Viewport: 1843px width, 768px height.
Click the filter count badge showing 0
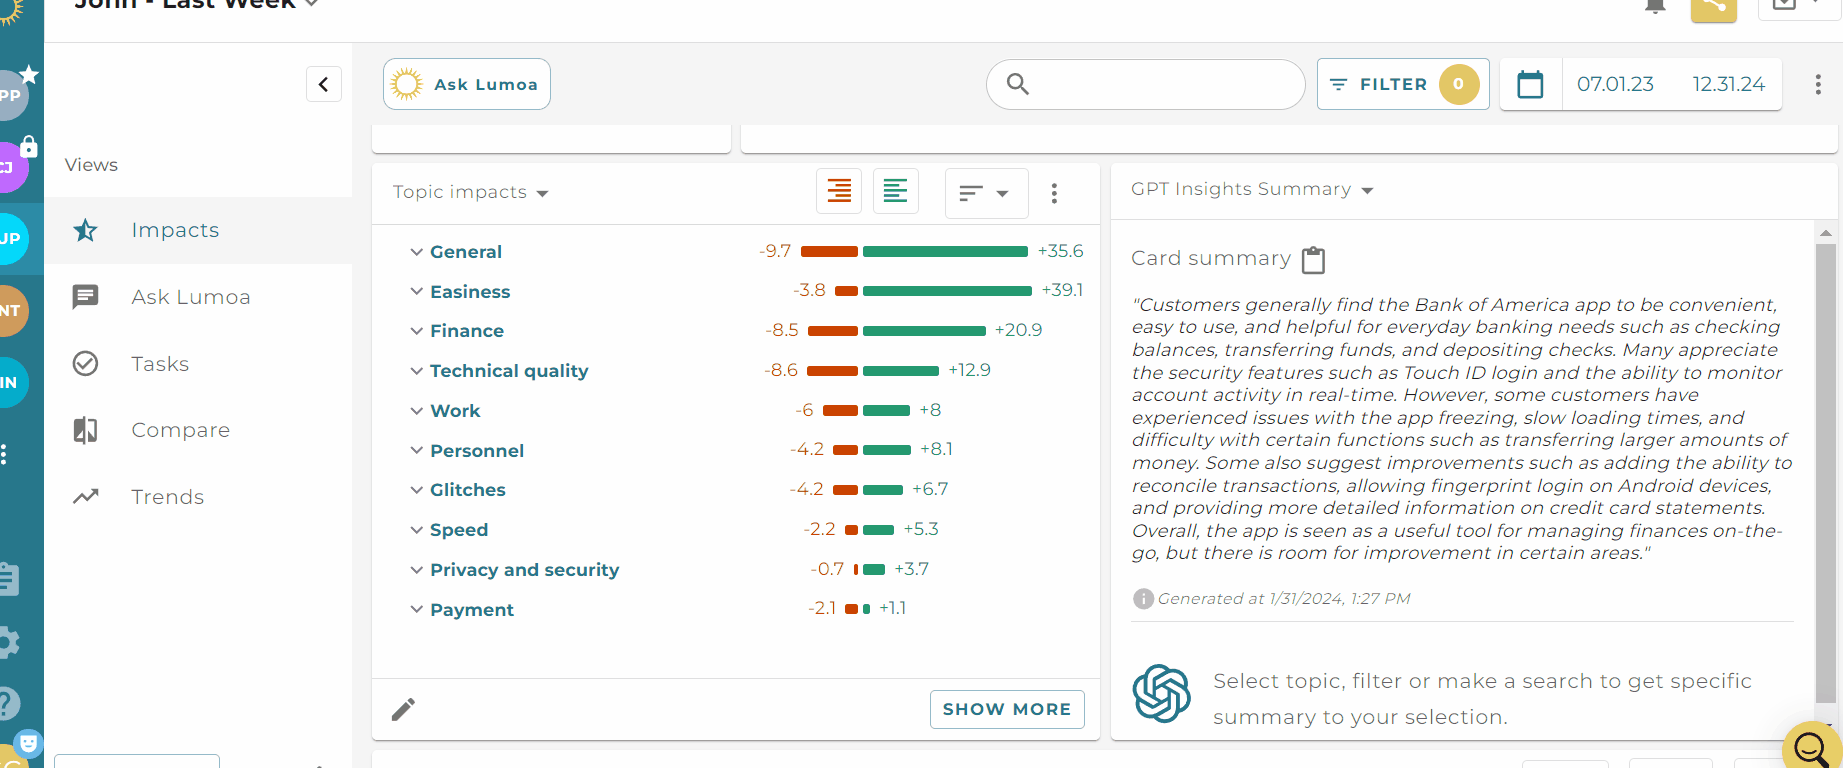pyautogui.click(x=1459, y=84)
